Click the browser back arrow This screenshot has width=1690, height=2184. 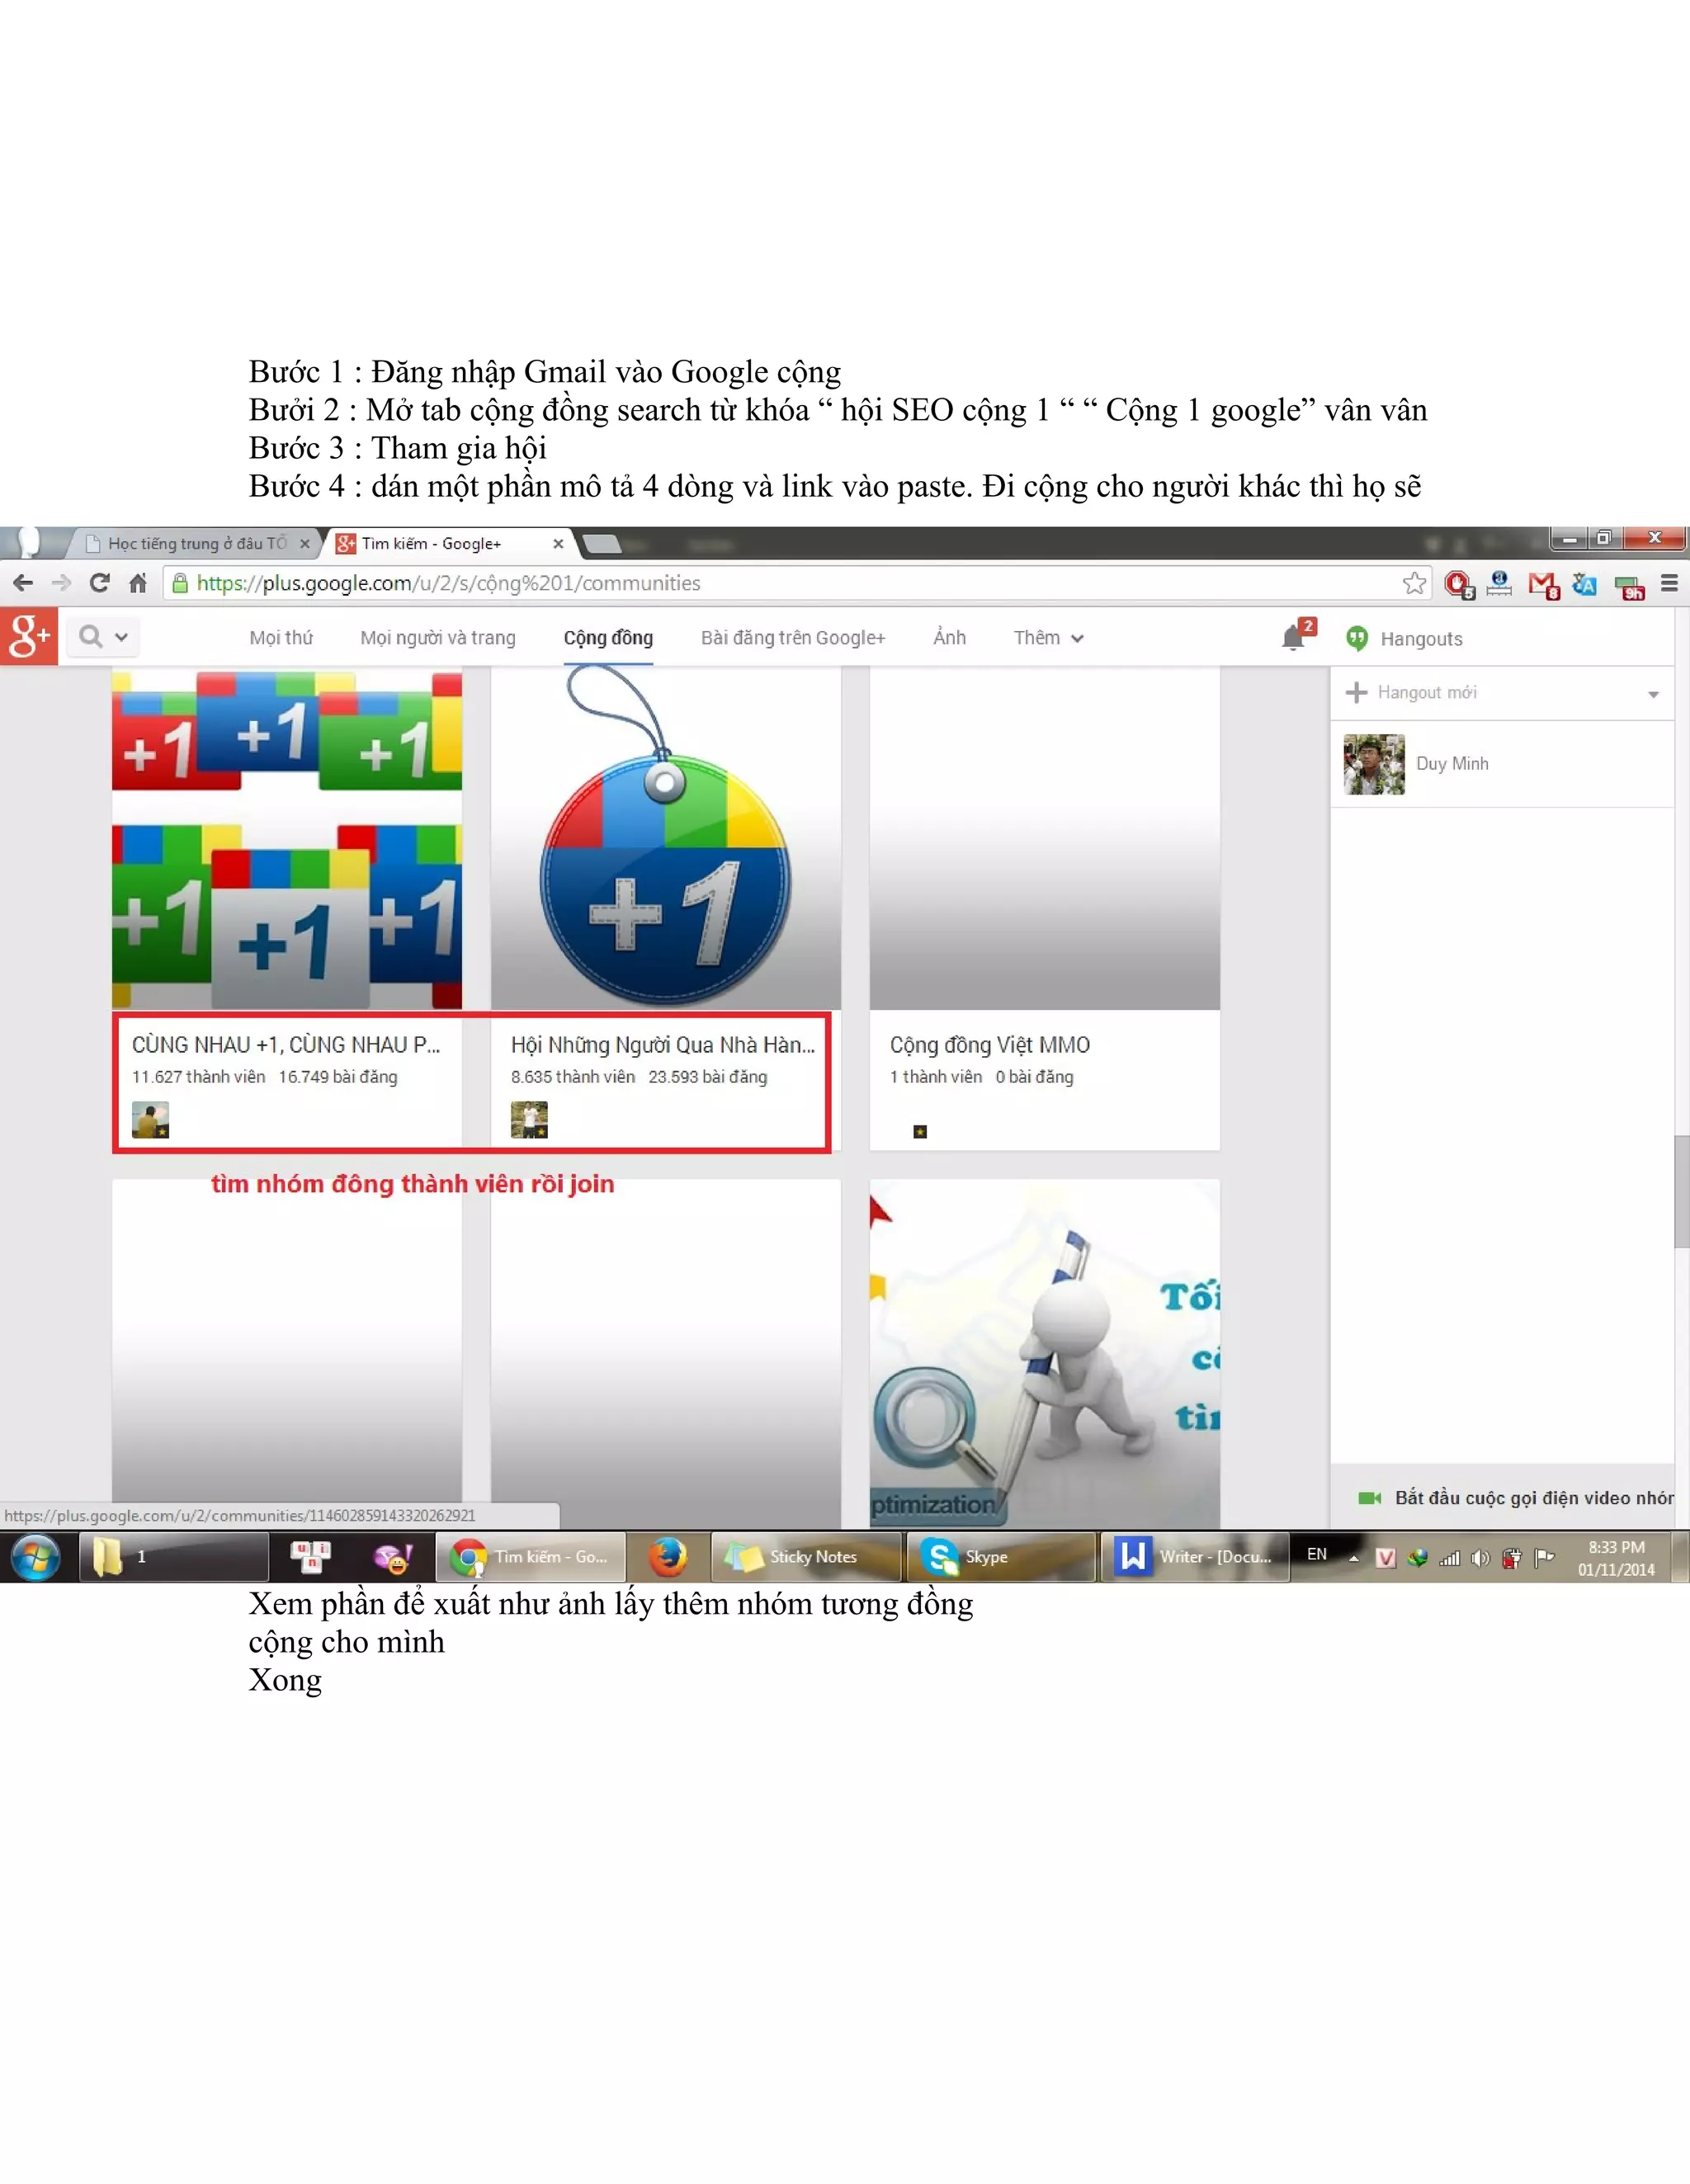pos(22,583)
